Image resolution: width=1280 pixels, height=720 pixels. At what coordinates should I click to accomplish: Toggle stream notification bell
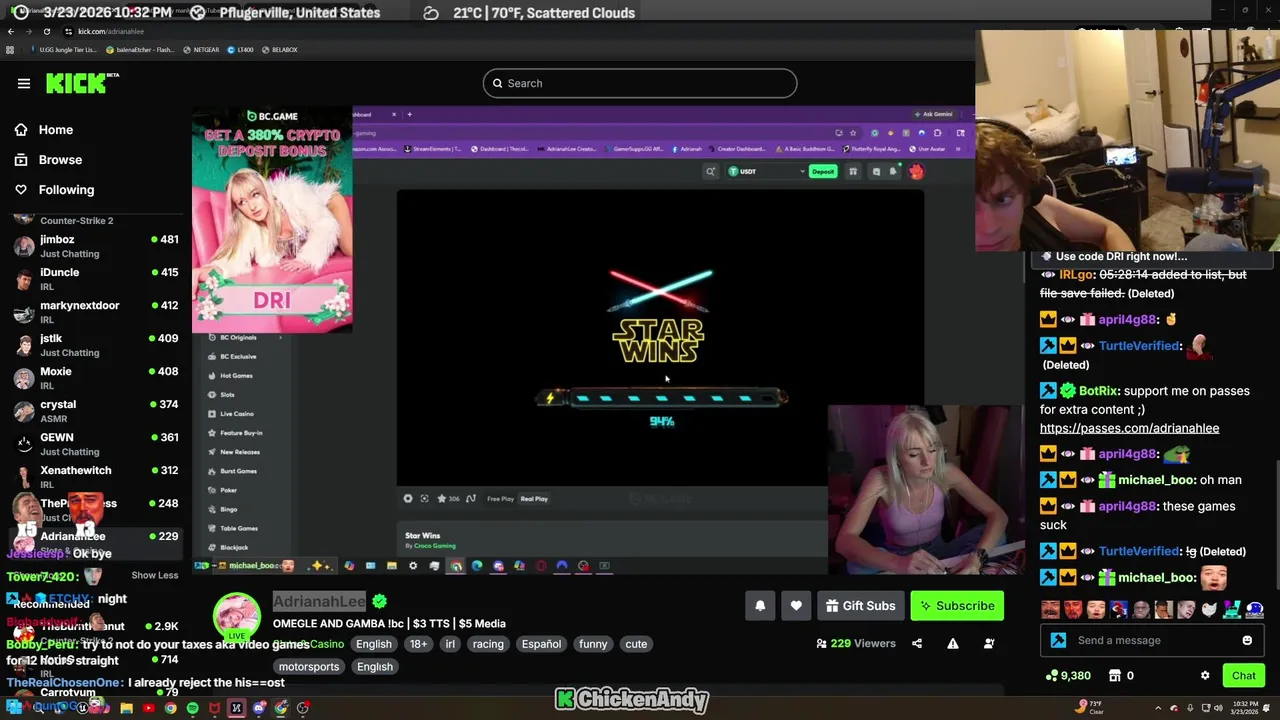coord(760,606)
